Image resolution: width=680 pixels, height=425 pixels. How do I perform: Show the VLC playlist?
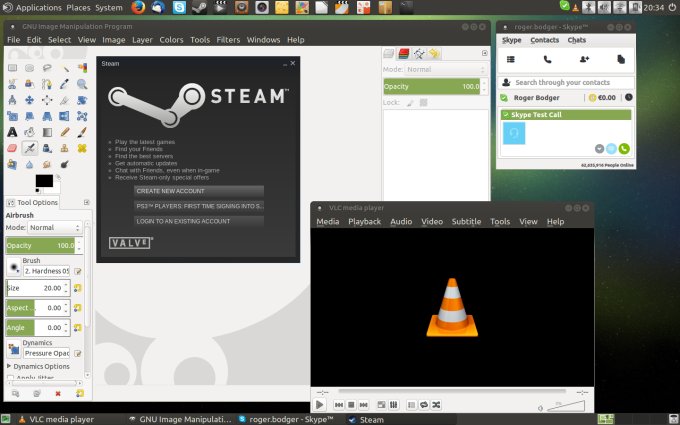pos(411,405)
